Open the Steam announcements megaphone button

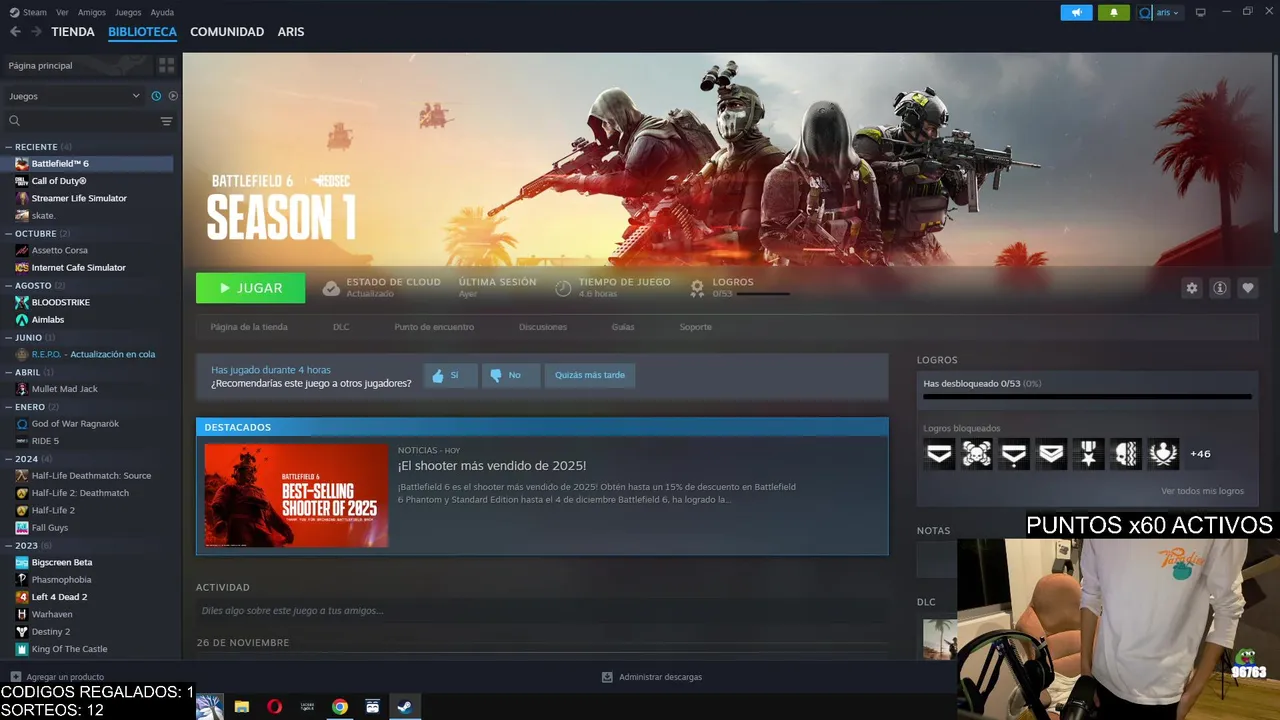coord(1076,12)
